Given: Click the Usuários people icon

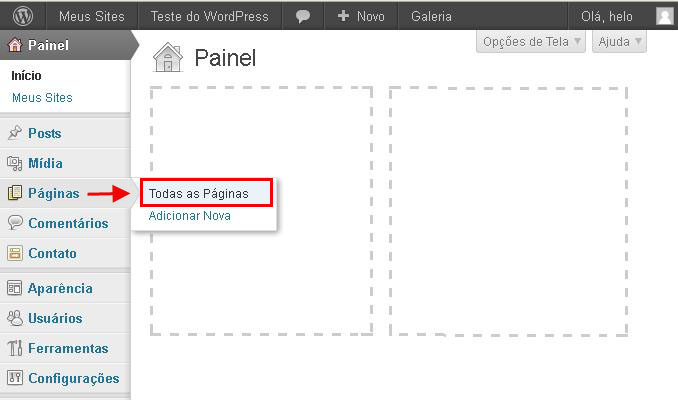Looking at the screenshot, I should point(15,318).
